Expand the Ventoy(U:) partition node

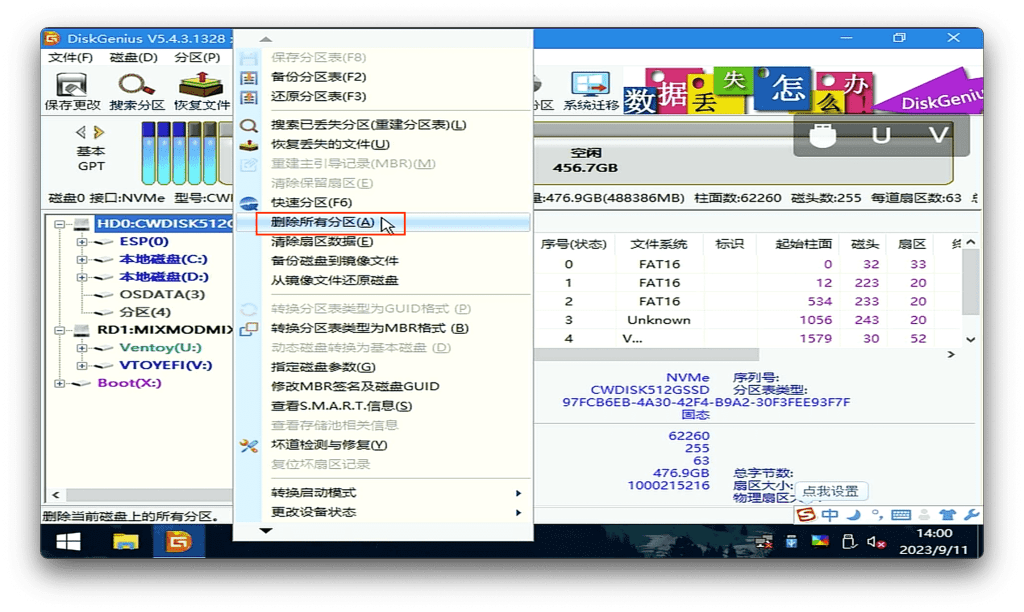pos(82,348)
